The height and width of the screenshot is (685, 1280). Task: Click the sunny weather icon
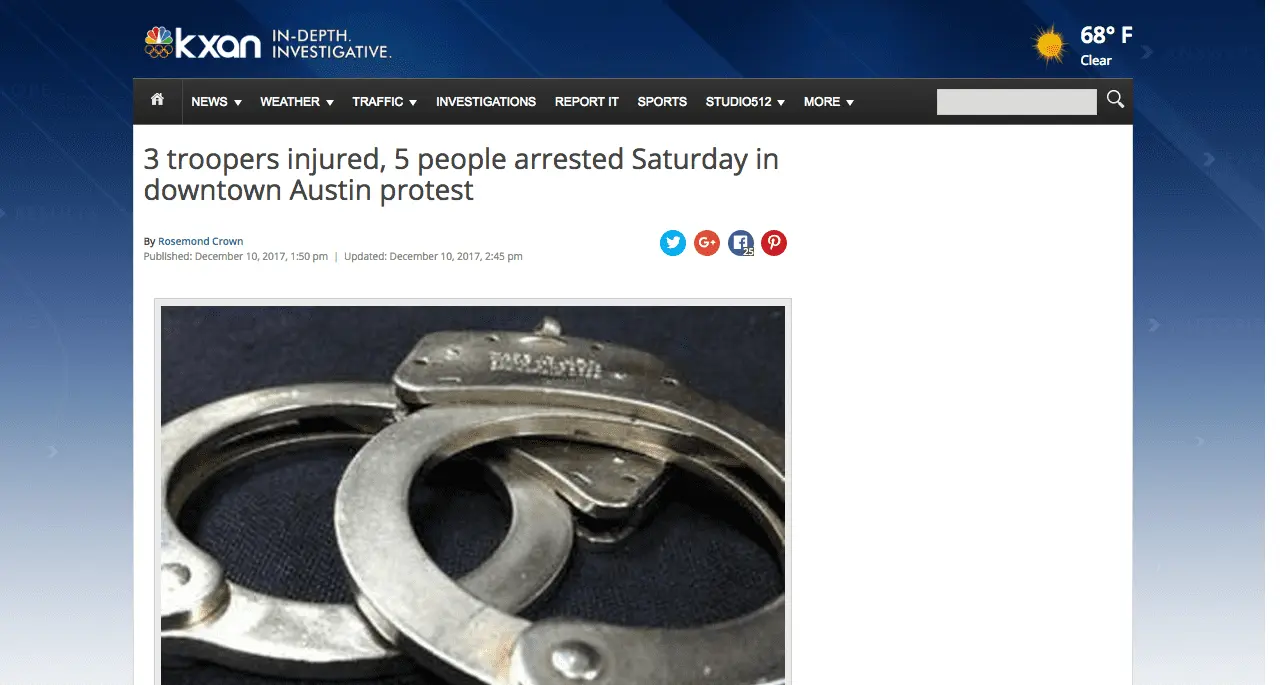click(1050, 45)
